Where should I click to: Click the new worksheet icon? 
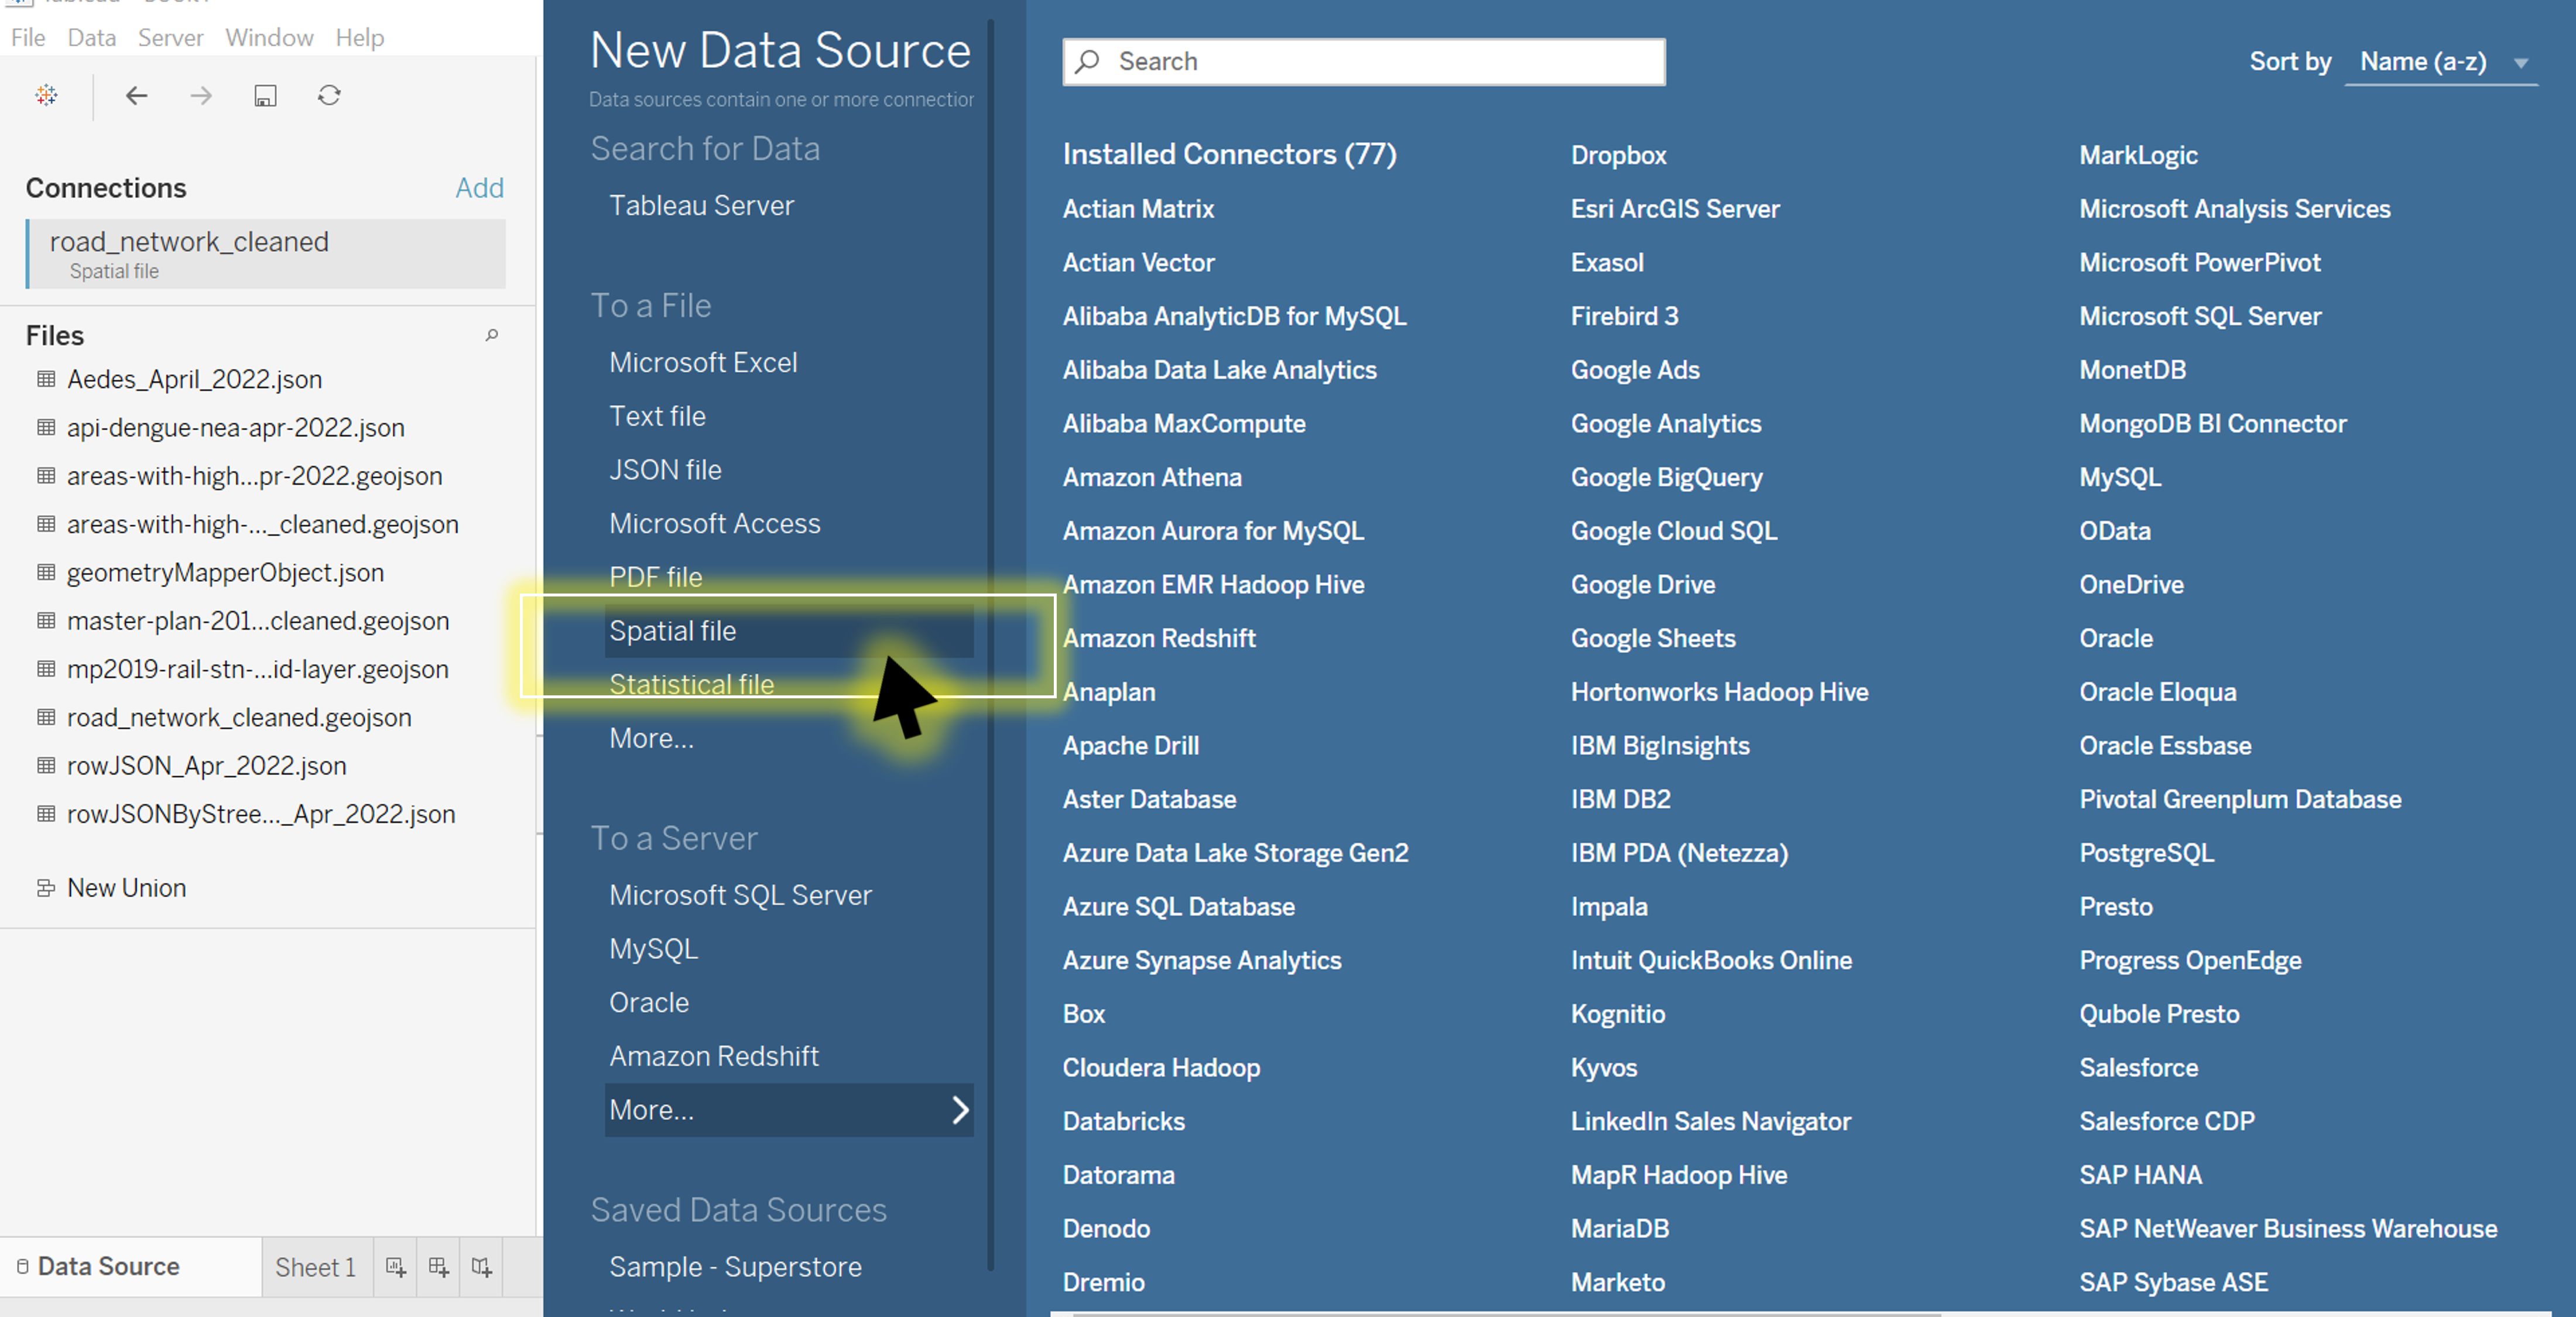click(396, 1267)
